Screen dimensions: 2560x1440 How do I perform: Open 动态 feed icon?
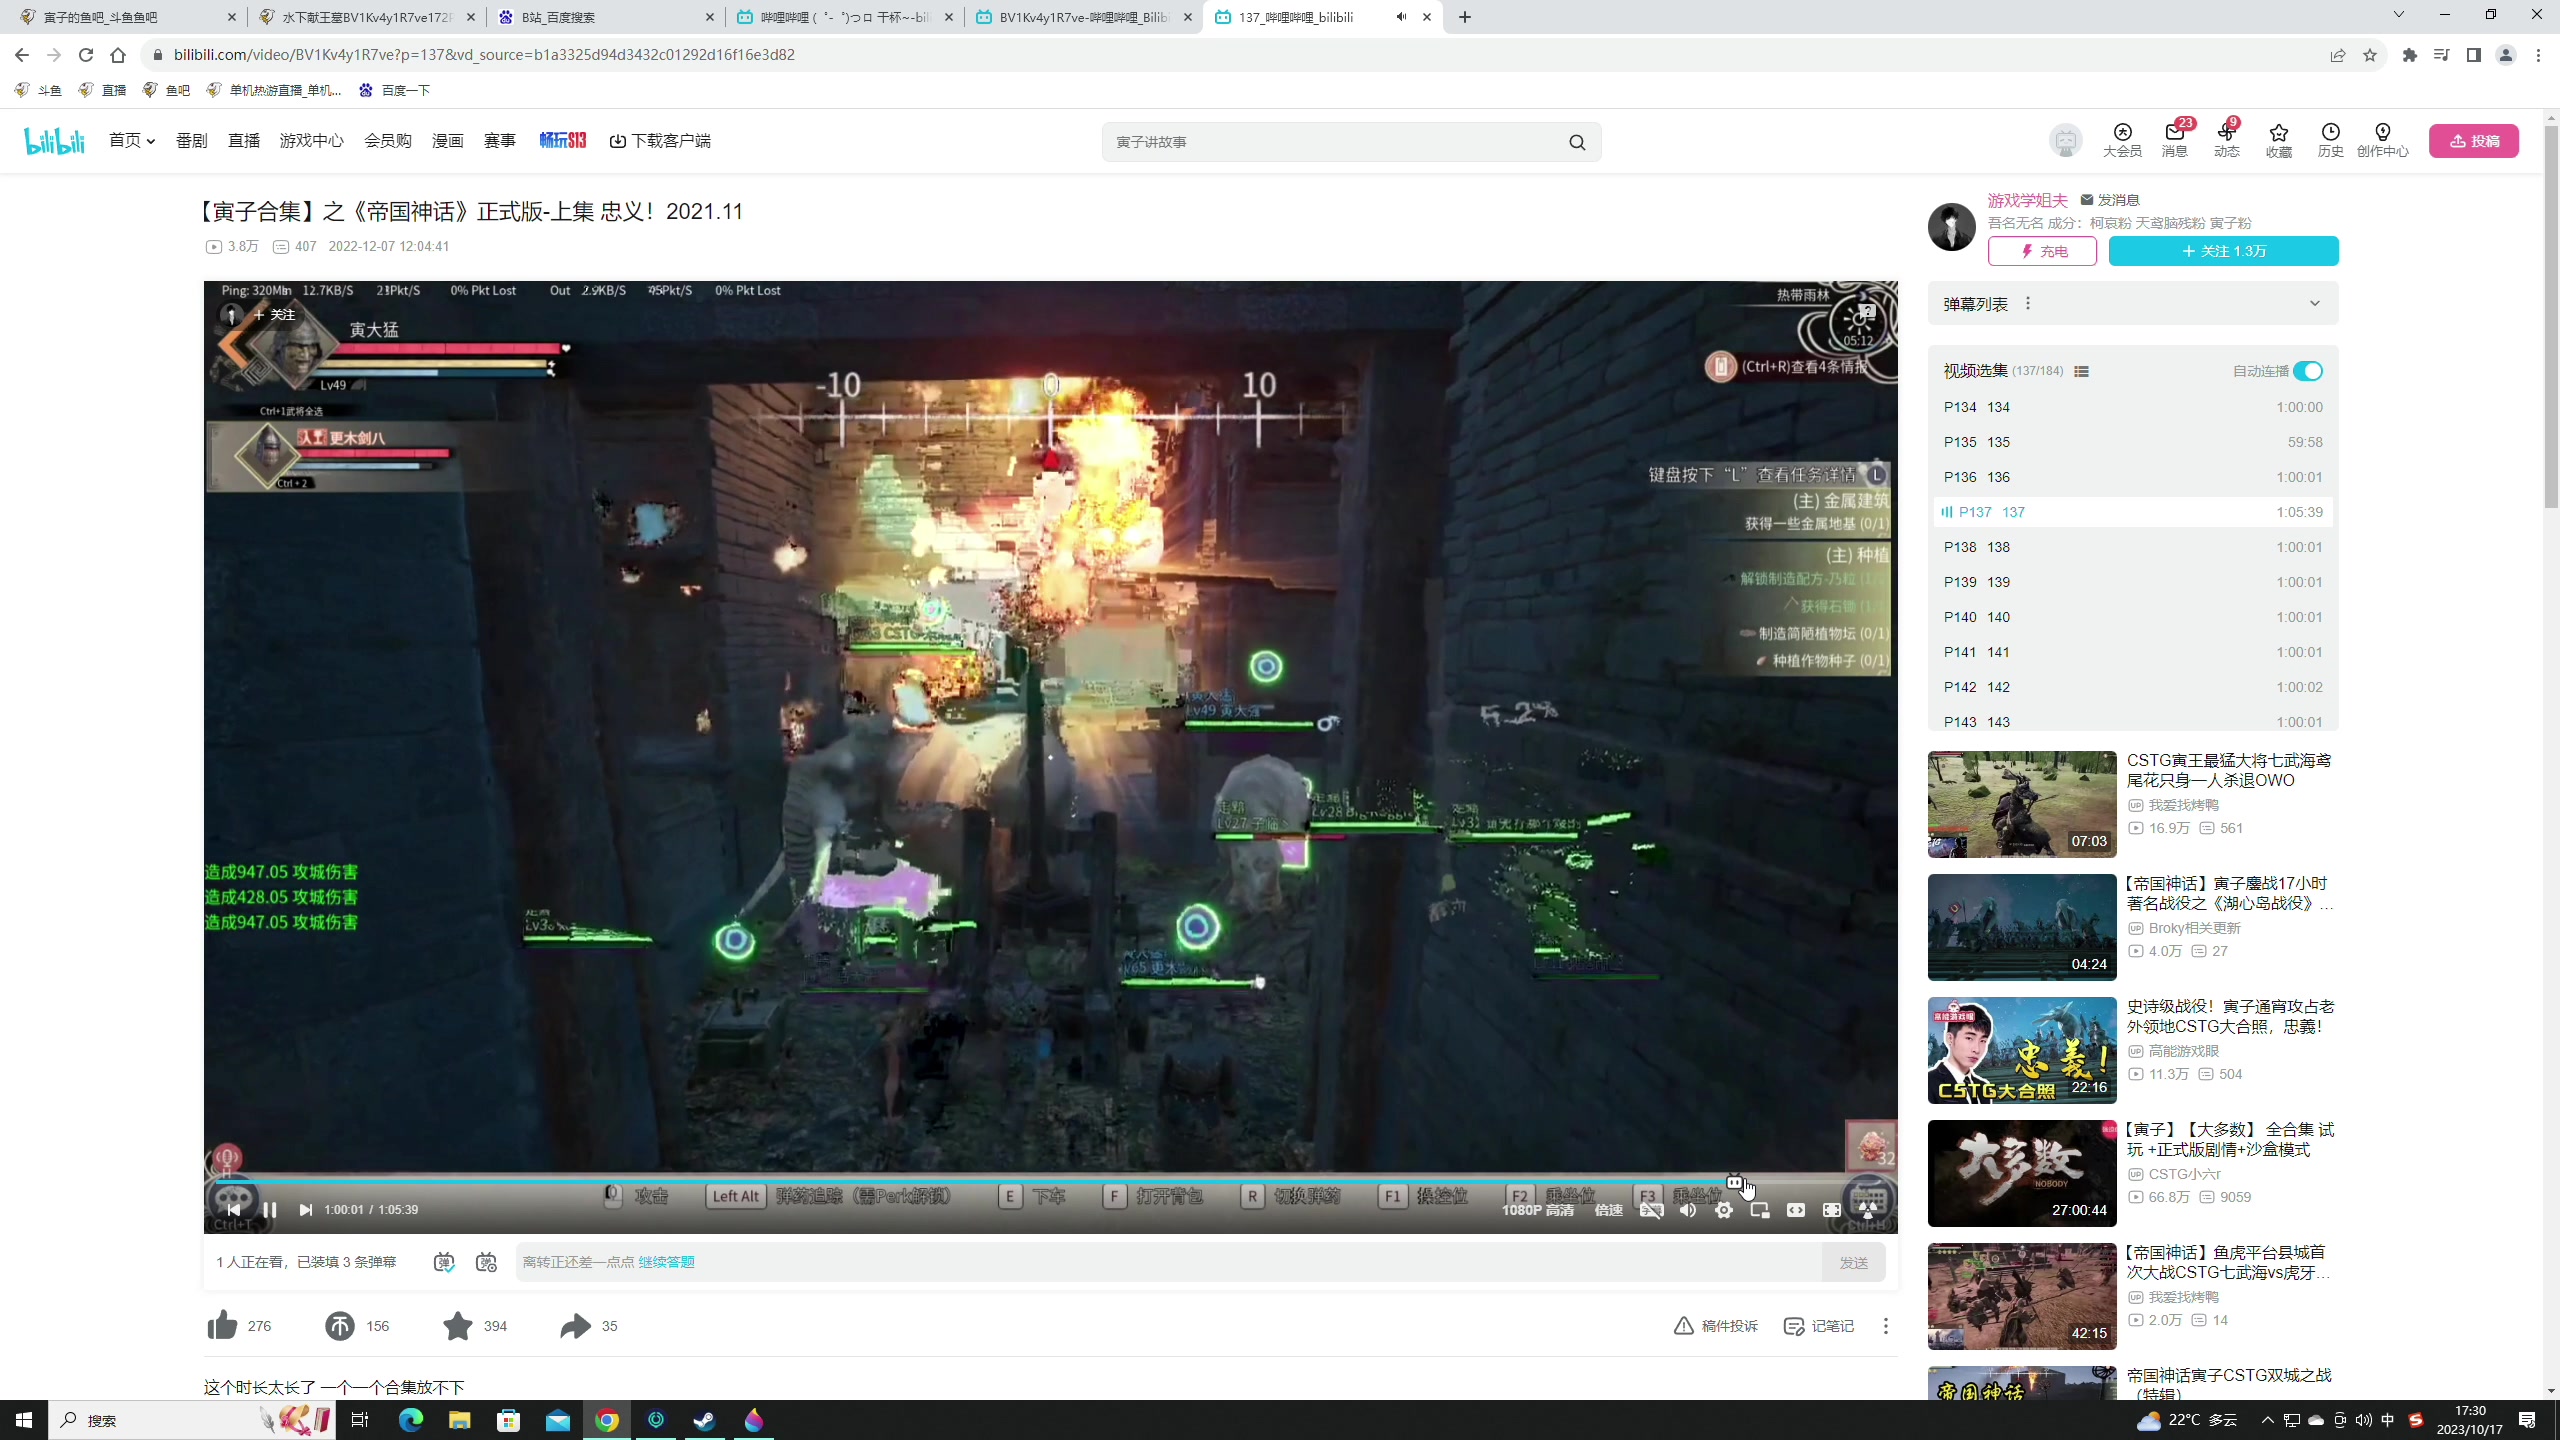point(2227,140)
